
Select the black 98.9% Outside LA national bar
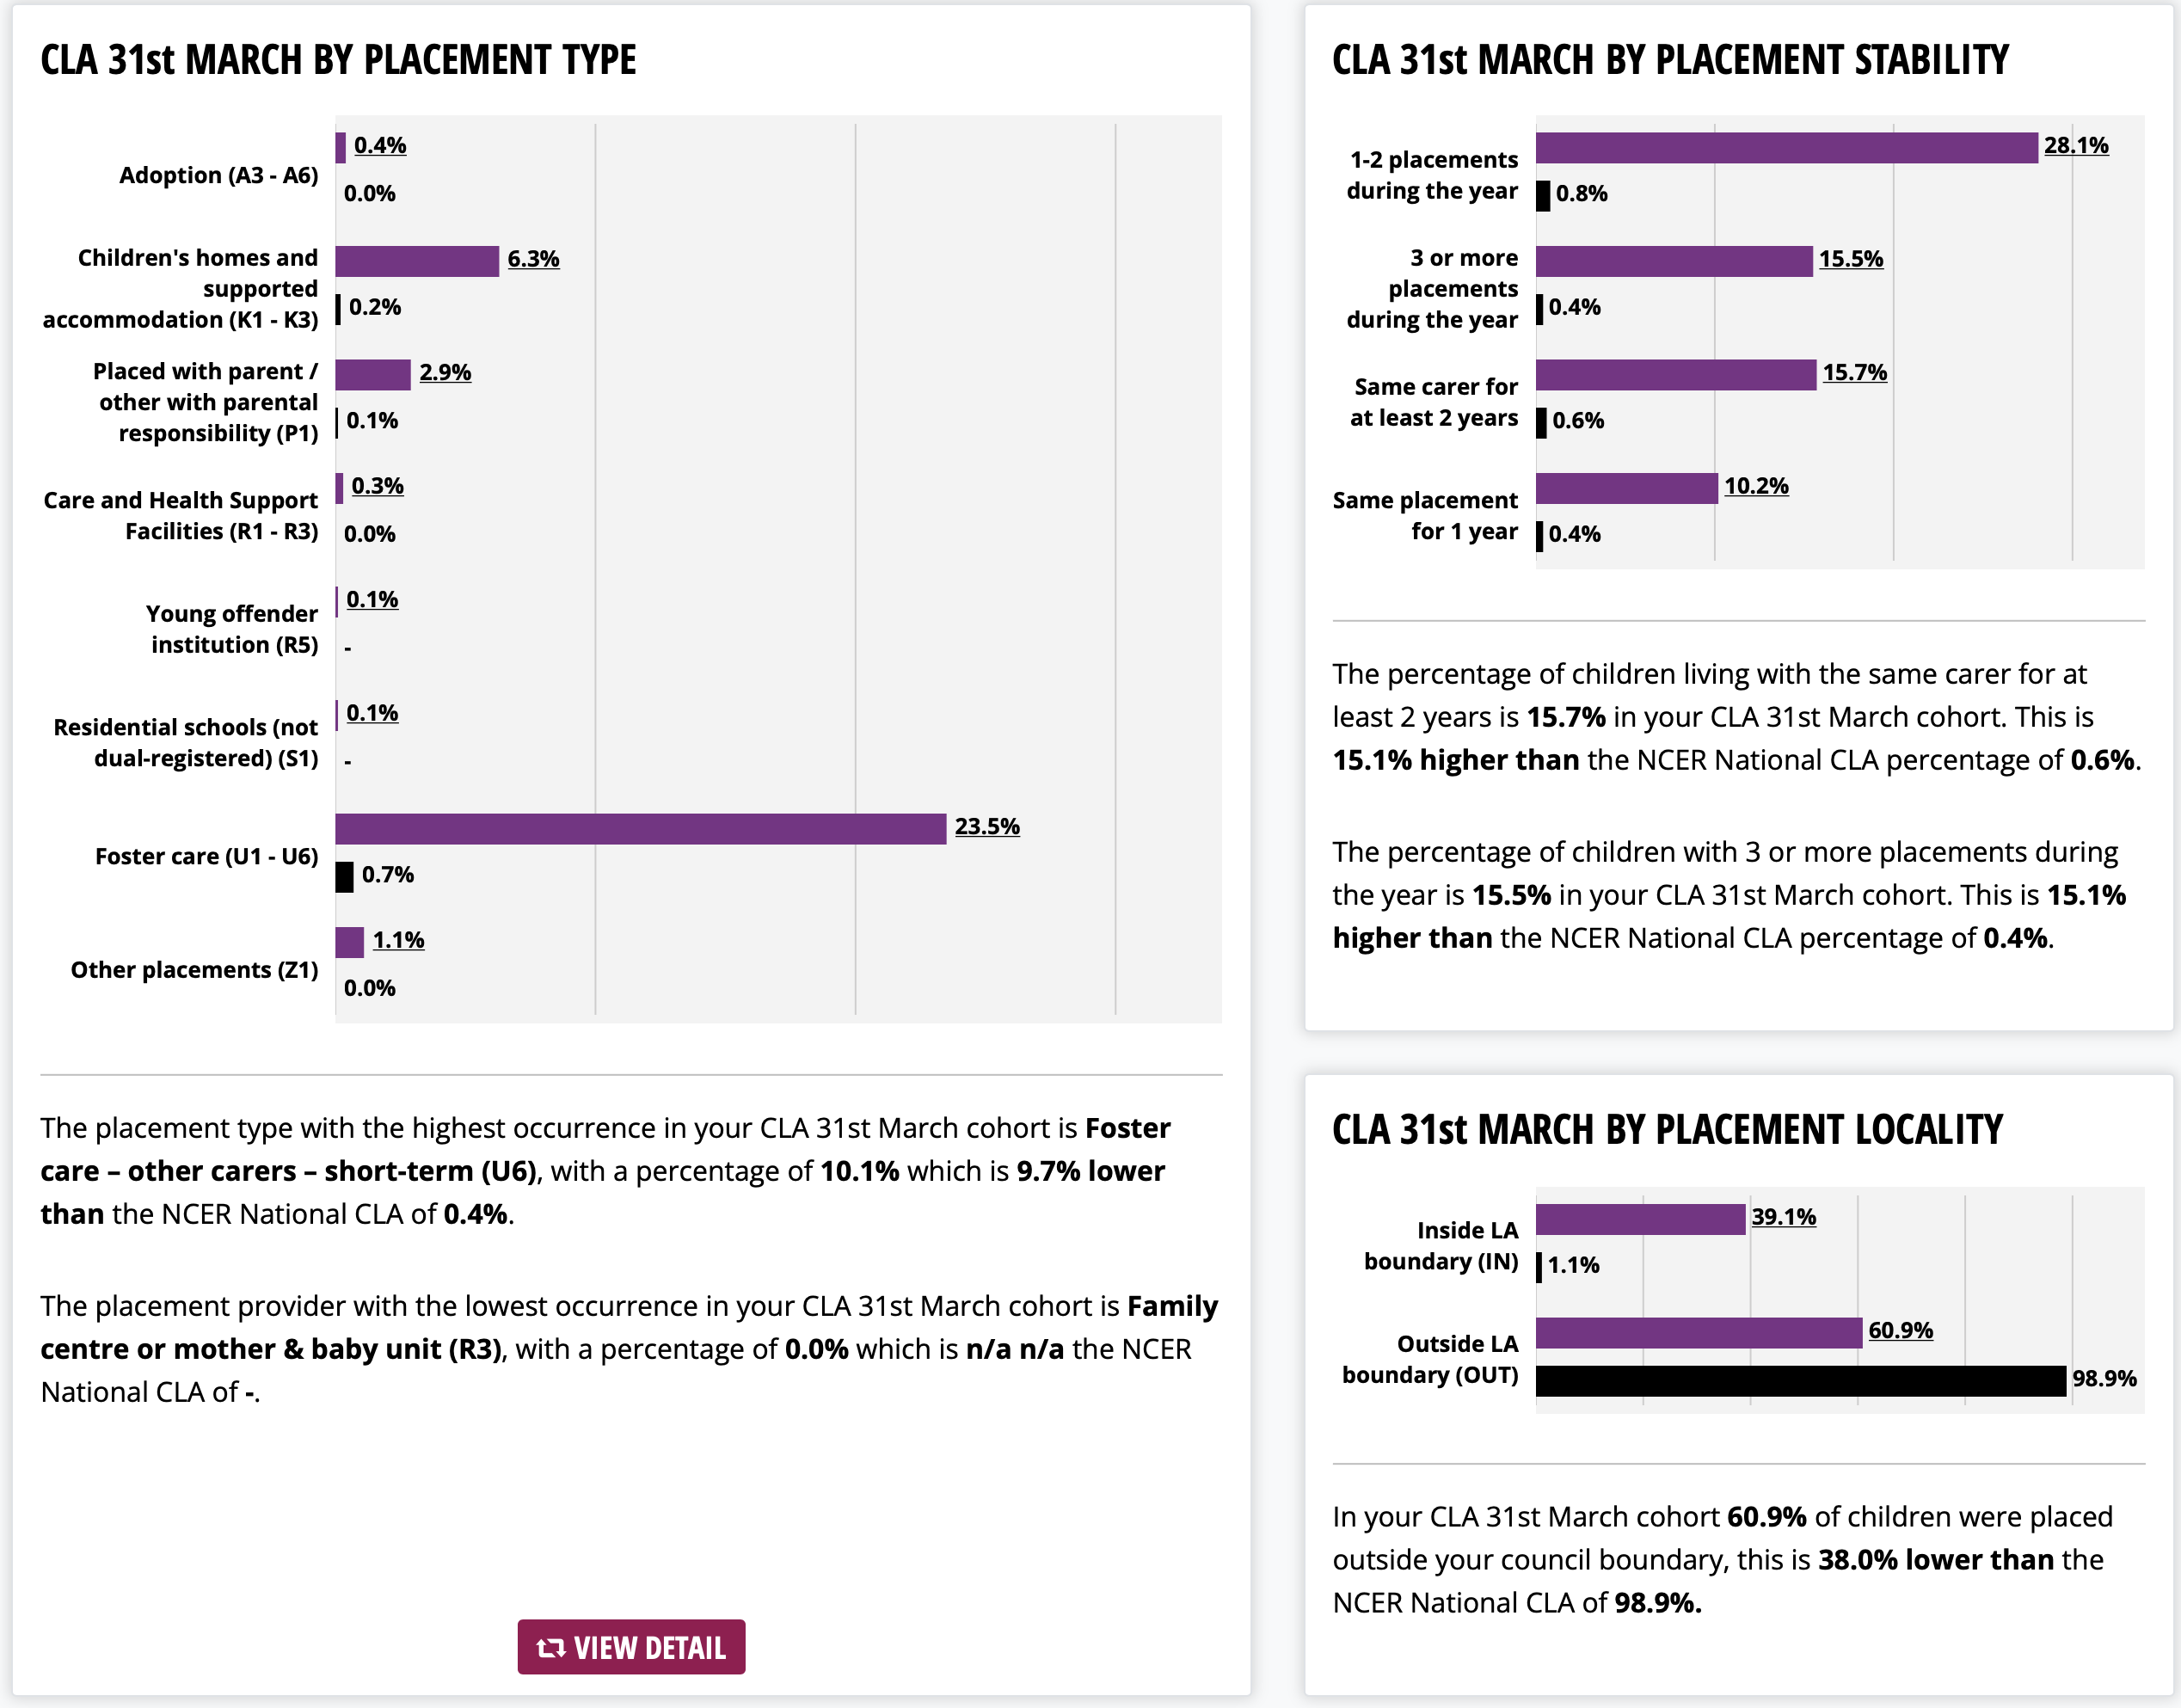[1800, 1381]
